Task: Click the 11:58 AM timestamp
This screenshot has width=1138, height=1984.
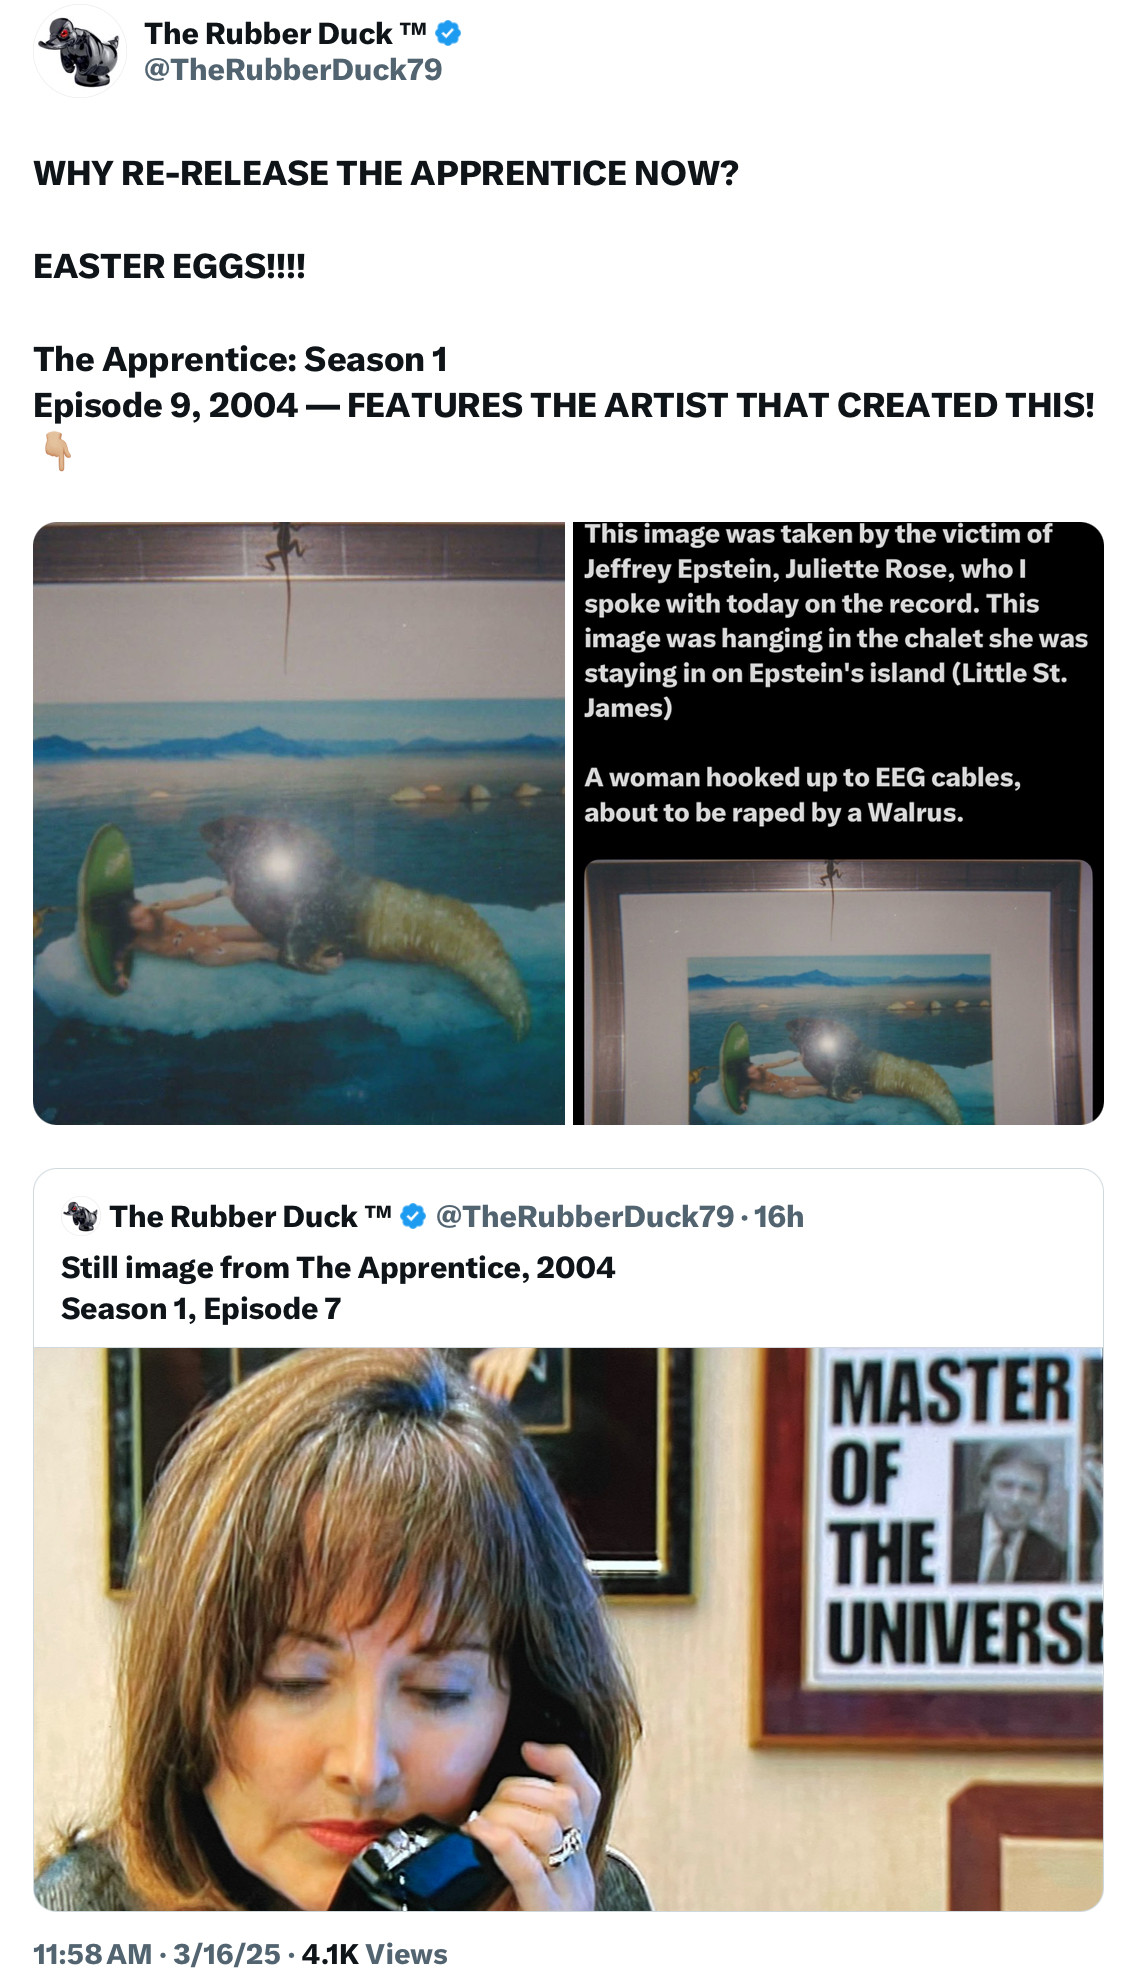Action: point(92,1954)
